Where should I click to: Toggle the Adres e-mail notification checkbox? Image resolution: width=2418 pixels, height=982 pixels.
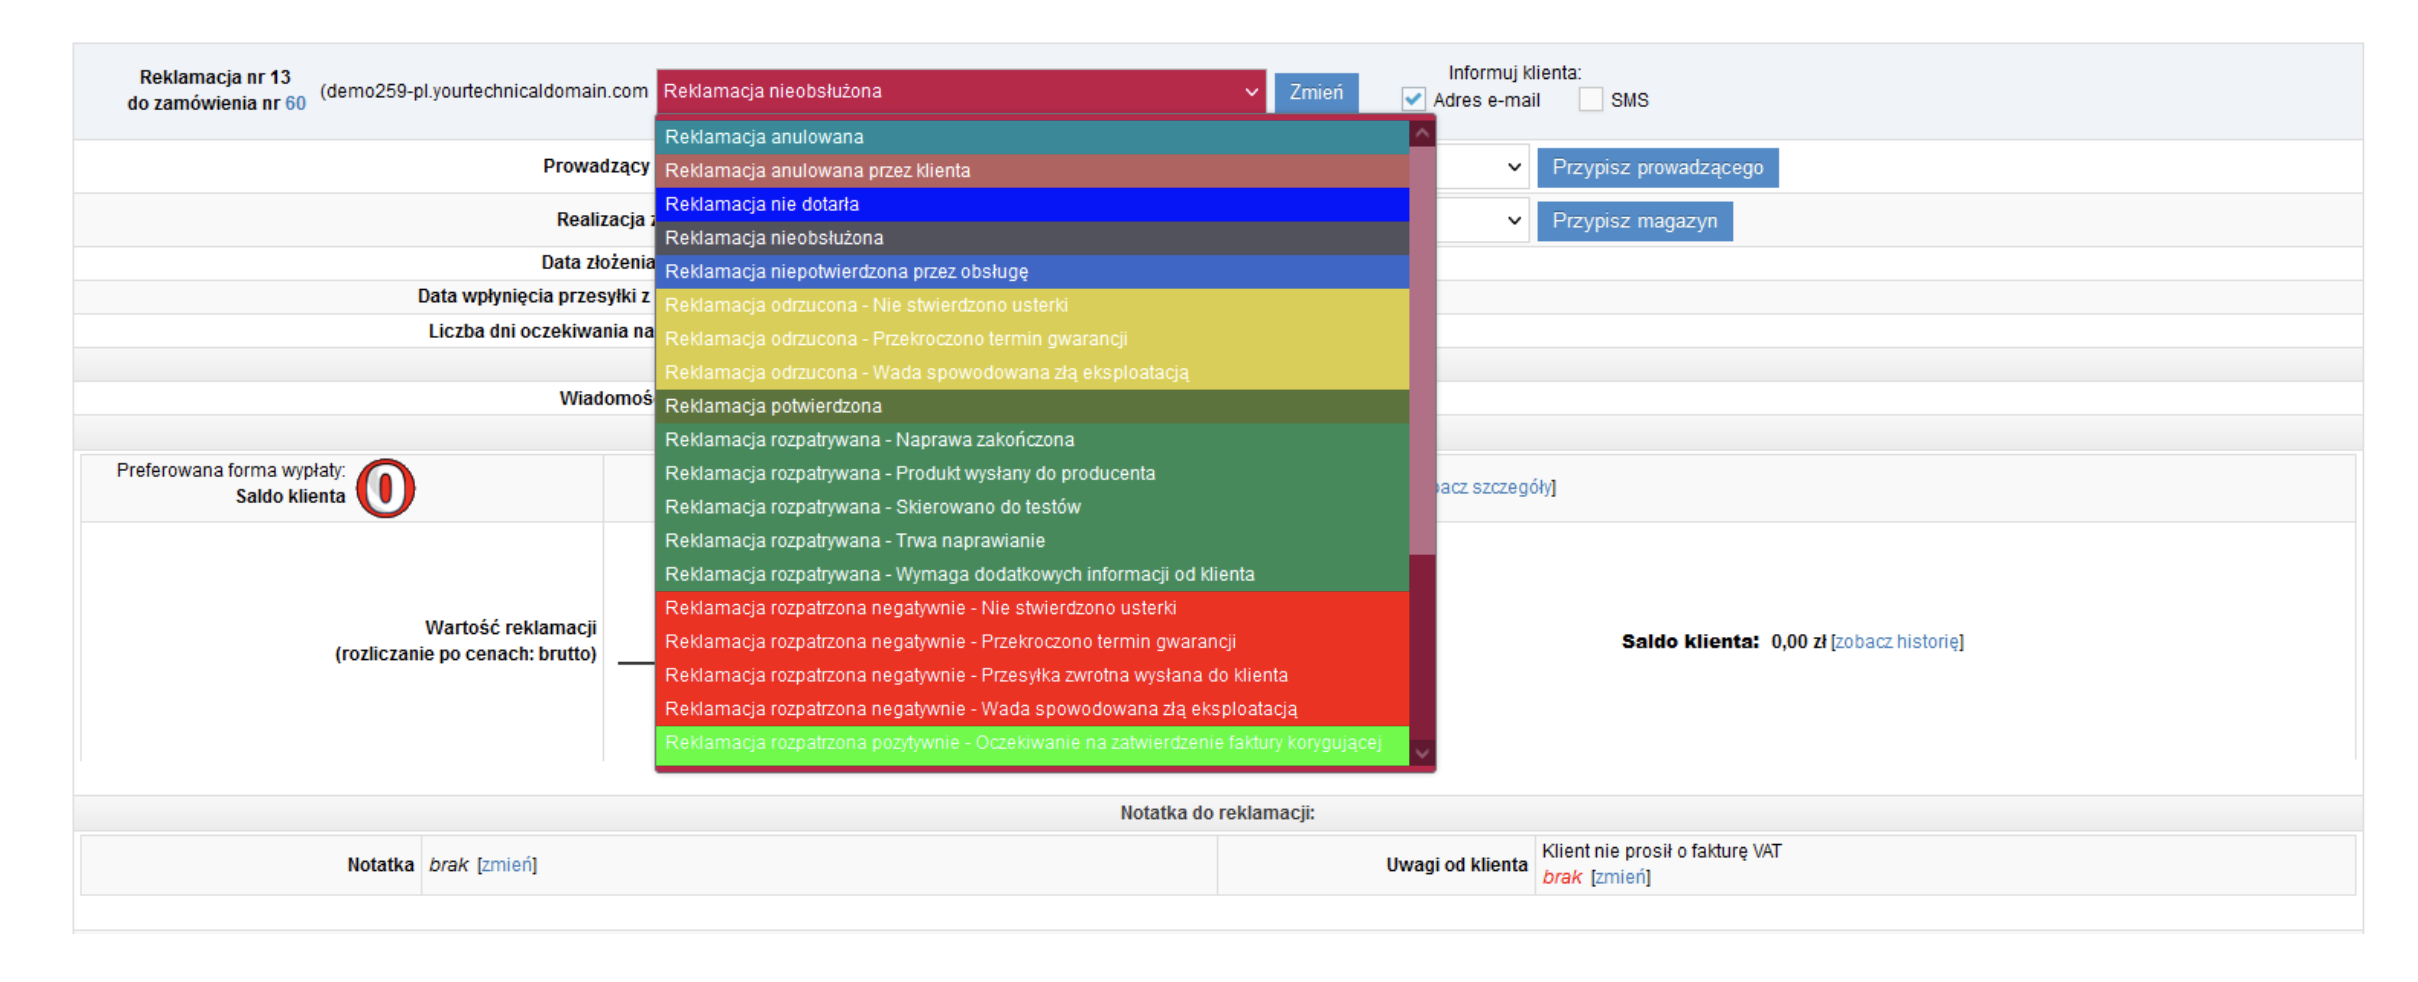coord(1413,100)
